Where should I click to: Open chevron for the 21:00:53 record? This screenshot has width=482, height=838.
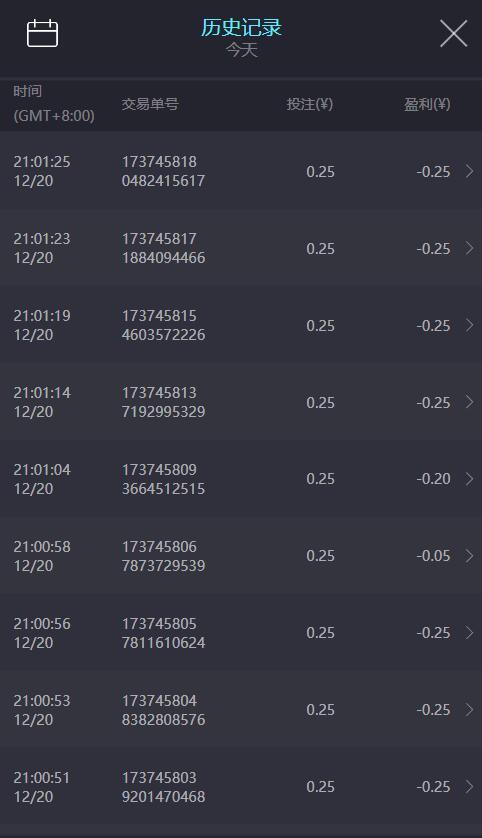(469, 710)
